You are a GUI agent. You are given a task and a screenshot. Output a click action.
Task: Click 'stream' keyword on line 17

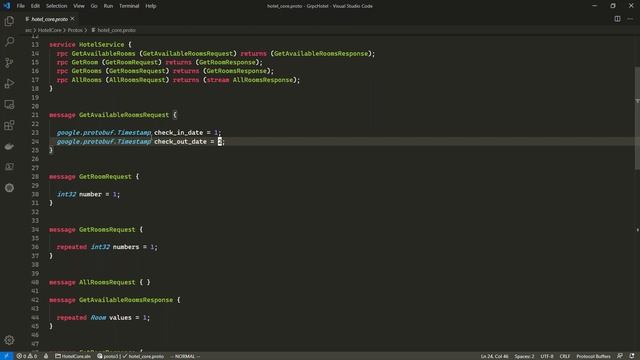(218, 80)
